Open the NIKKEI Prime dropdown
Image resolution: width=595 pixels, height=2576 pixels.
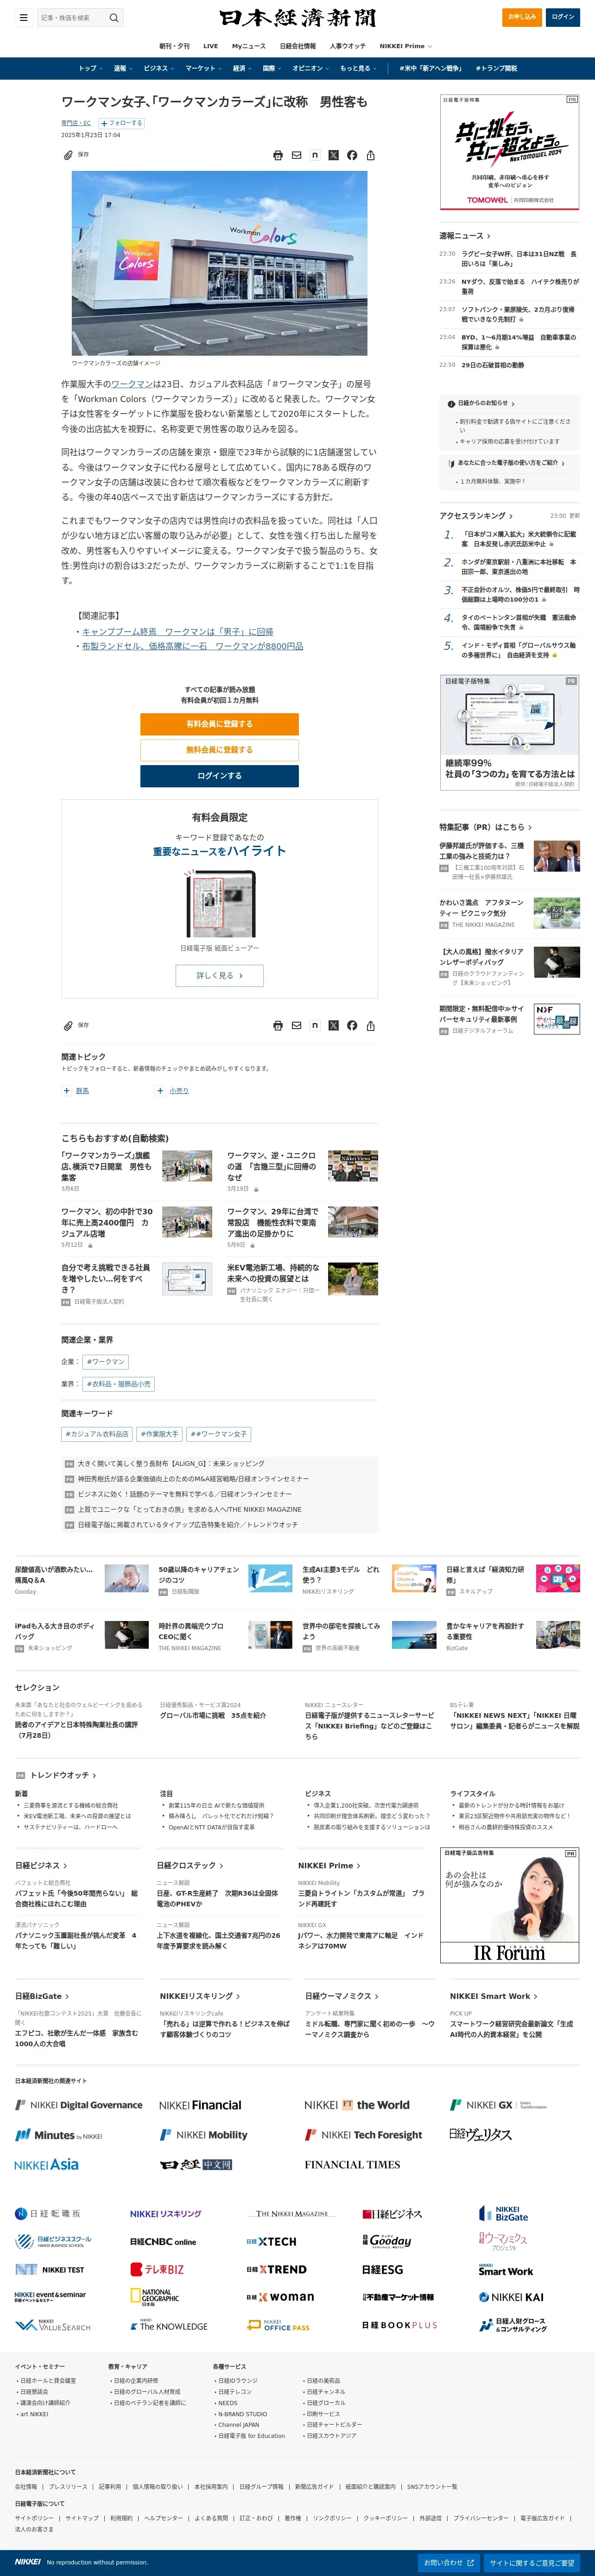tap(405, 46)
